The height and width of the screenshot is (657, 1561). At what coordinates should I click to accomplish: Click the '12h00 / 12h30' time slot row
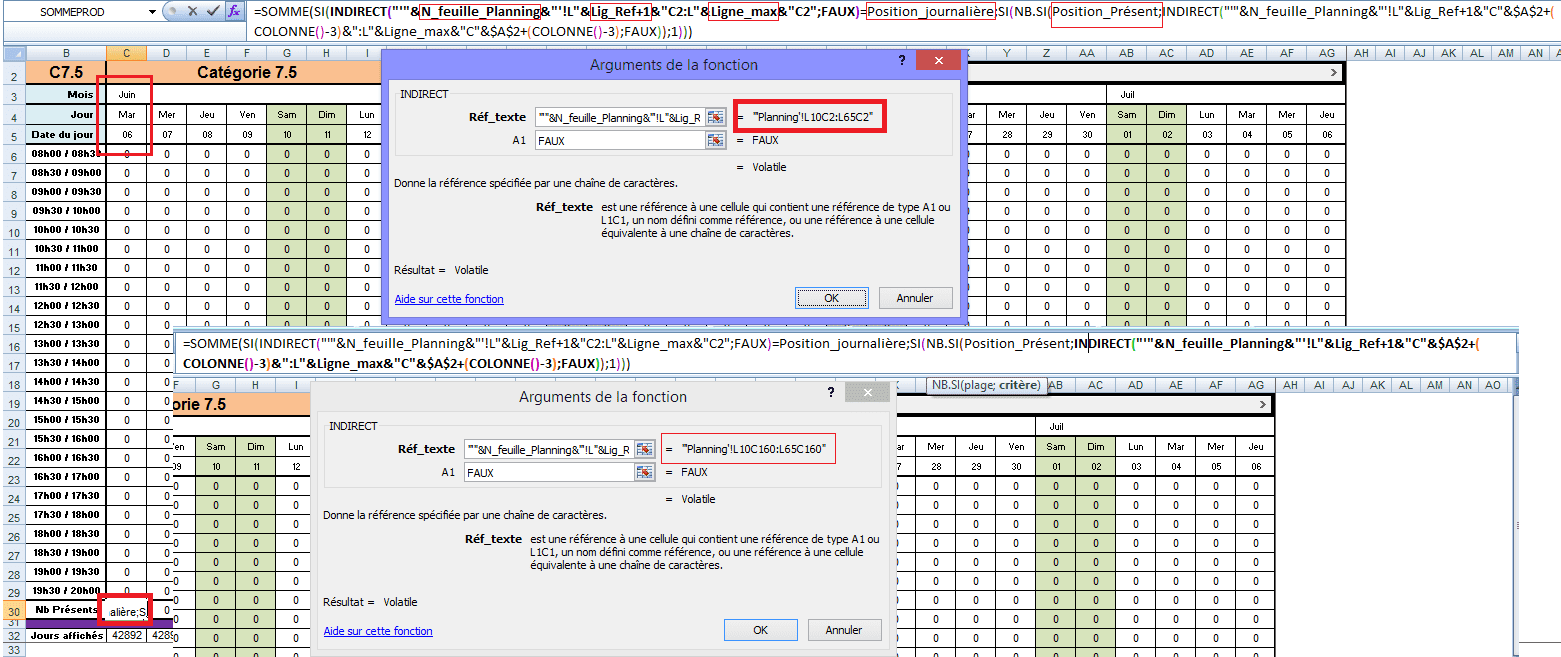66,305
